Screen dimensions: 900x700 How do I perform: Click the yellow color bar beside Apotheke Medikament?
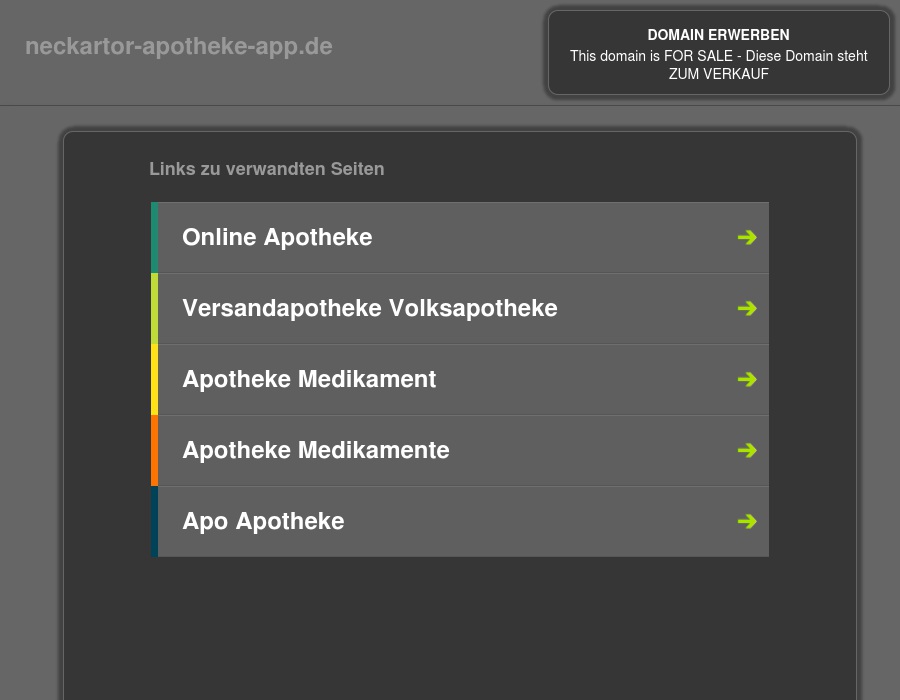tap(155, 379)
